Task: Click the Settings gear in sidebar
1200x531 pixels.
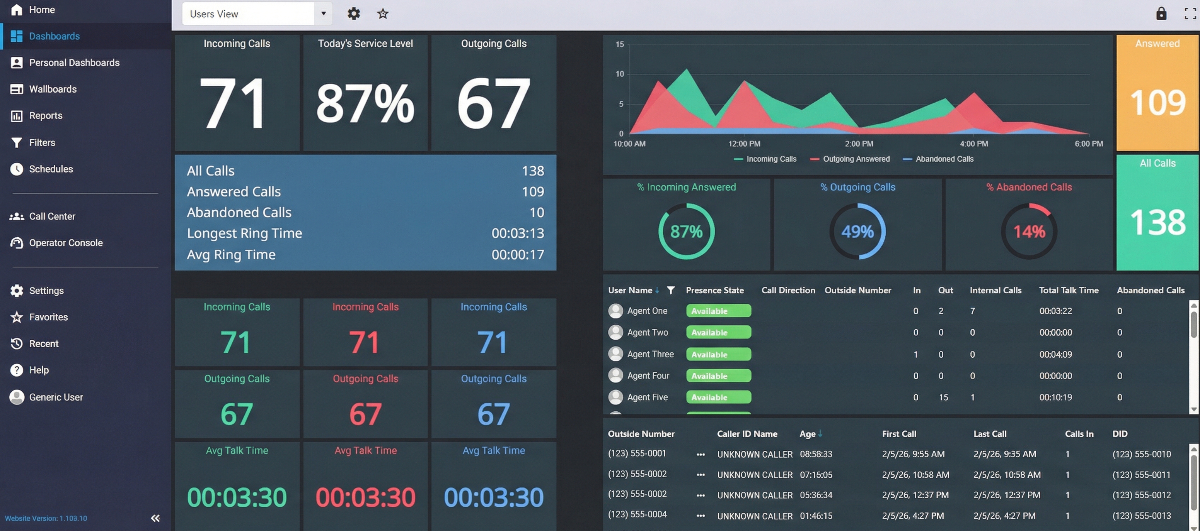Action: pyautogui.click(x=16, y=291)
